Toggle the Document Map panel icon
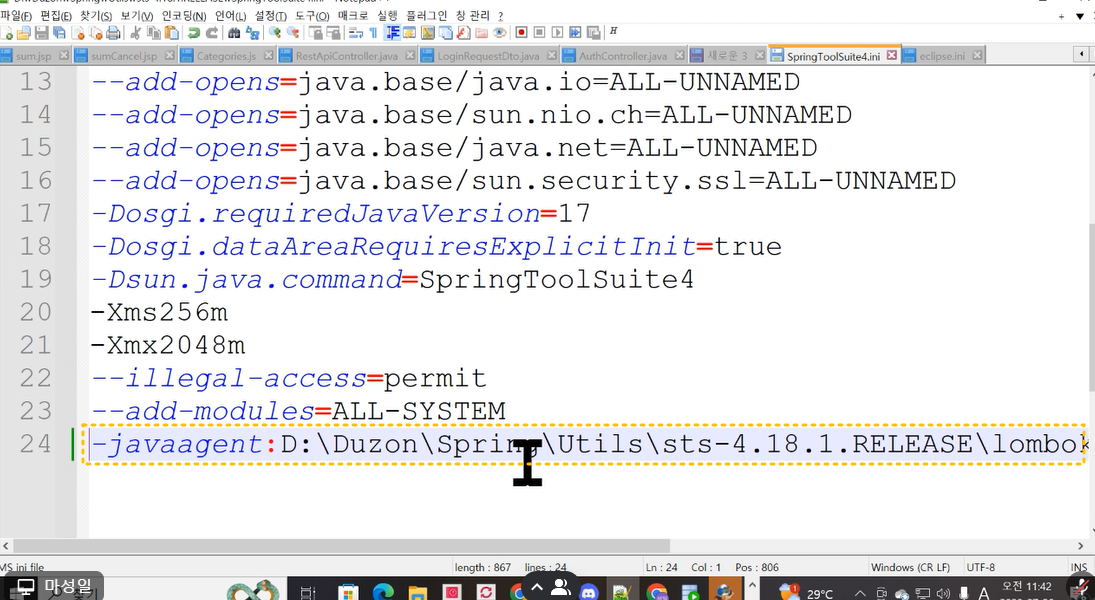 tap(427, 33)
